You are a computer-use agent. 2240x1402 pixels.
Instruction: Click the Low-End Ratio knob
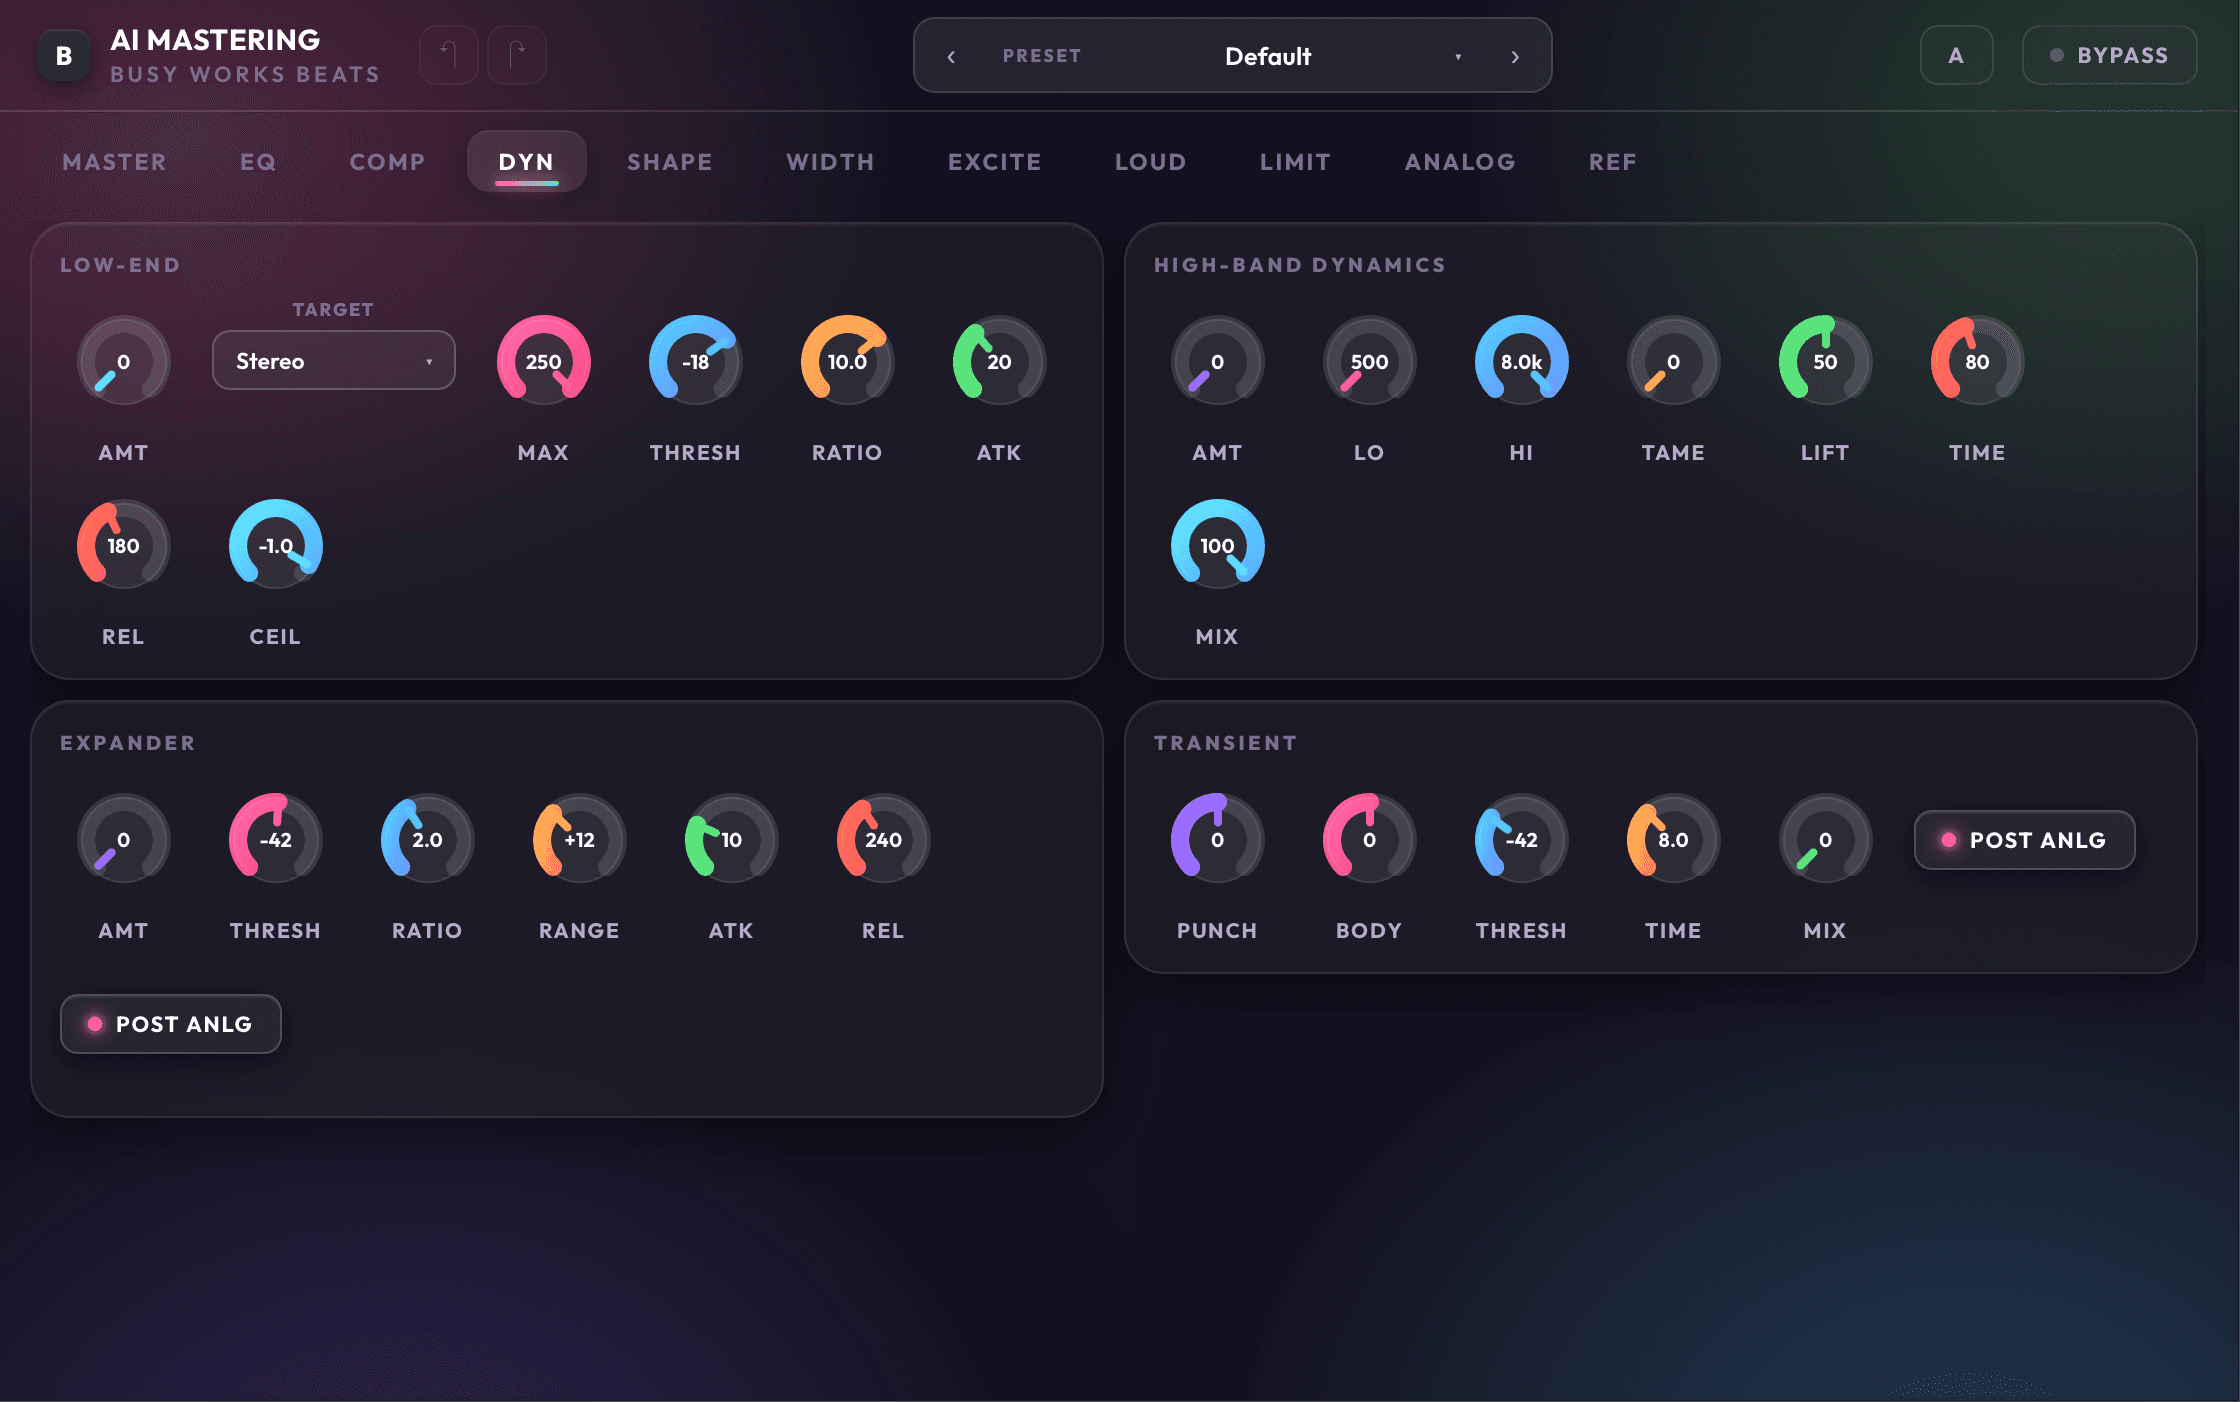pos(848,361)
